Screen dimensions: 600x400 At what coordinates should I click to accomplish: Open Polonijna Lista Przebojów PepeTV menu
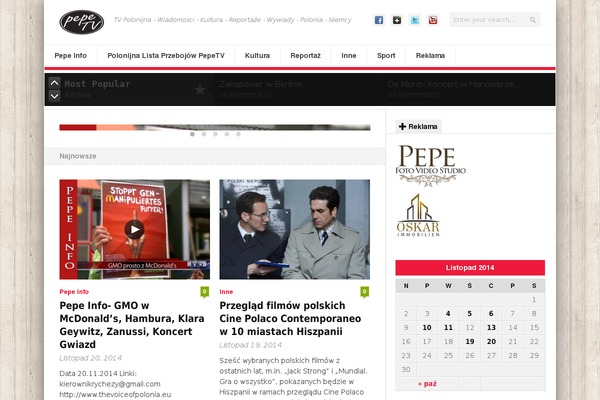point(166,56)
